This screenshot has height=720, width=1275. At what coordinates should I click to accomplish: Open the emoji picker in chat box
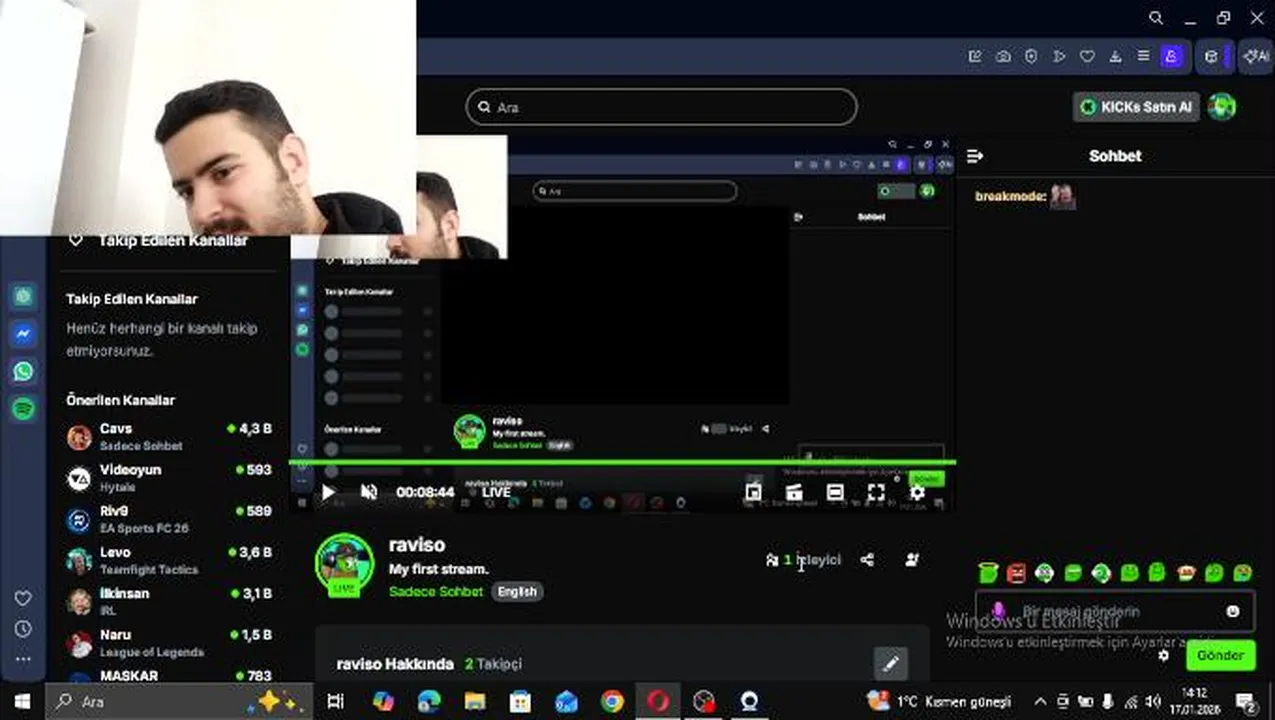[x=1233, y=611]
